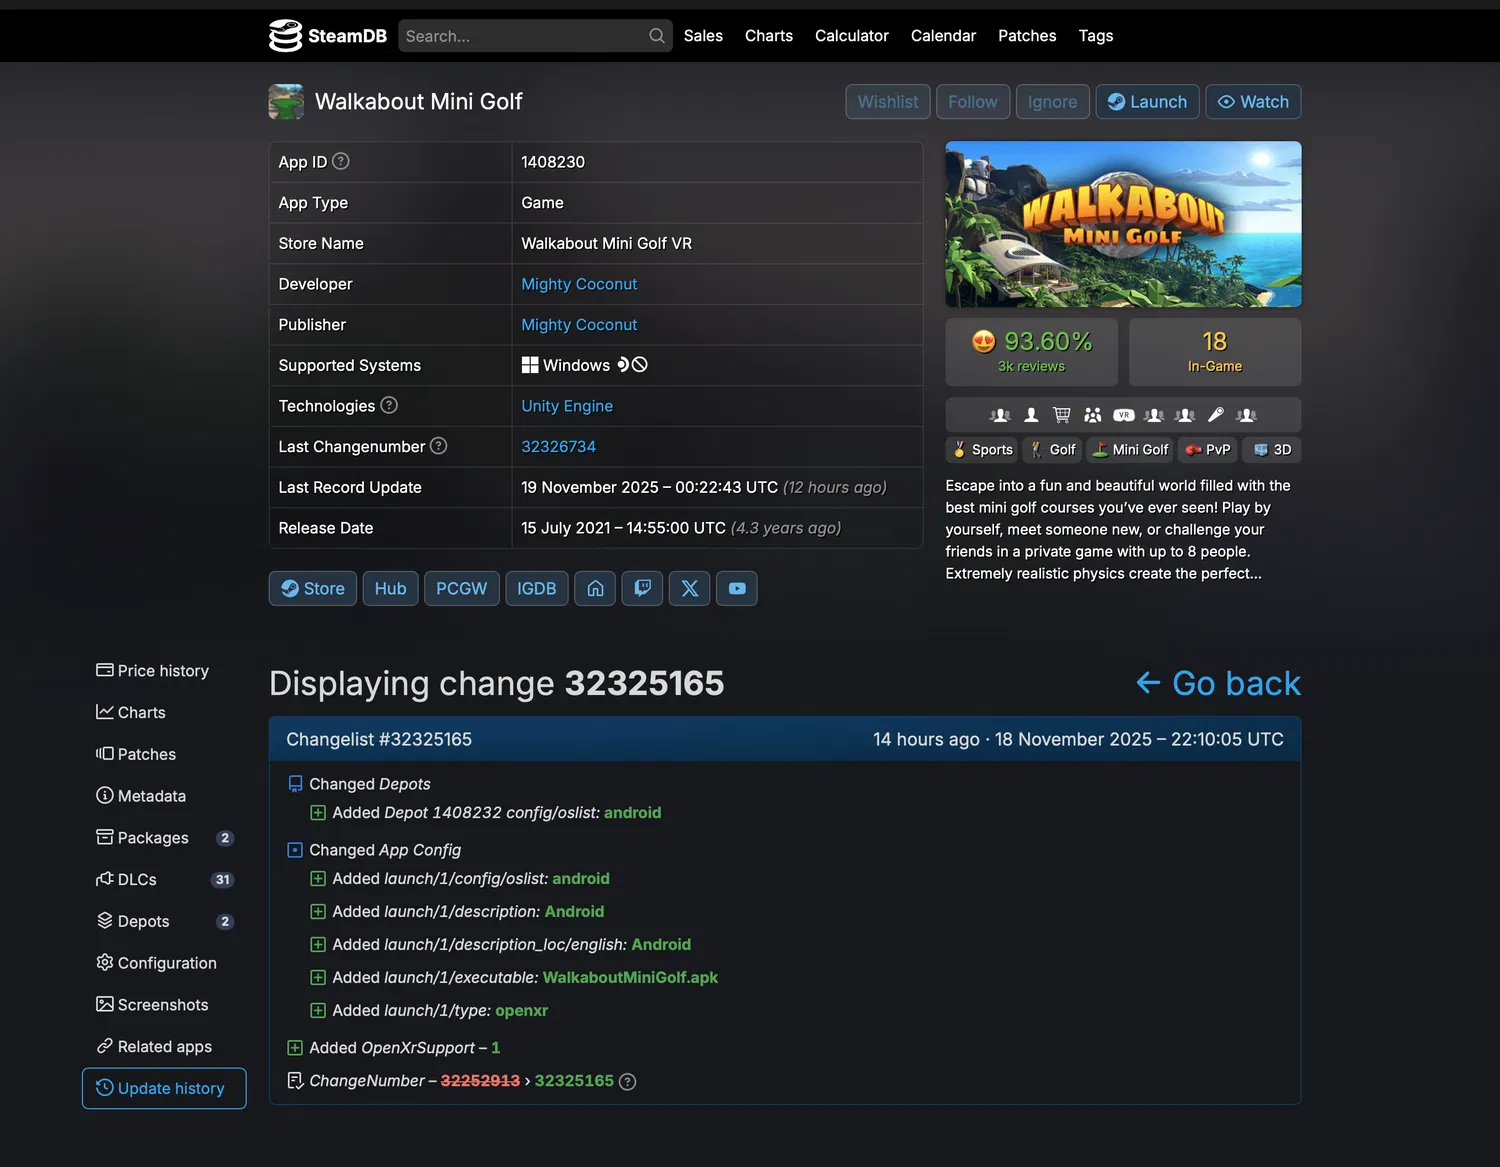
Task: Open the DLCs sidebar section
Action: 164,880
